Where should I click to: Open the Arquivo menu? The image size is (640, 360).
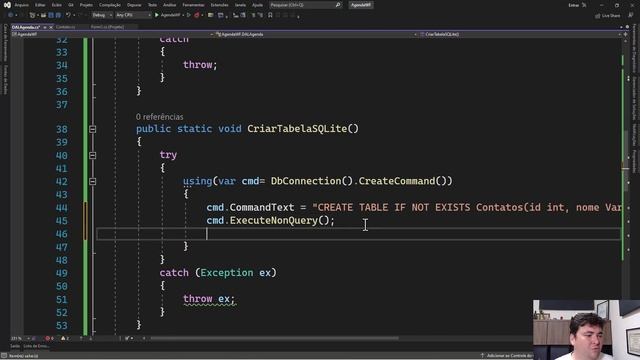point(22,5)
